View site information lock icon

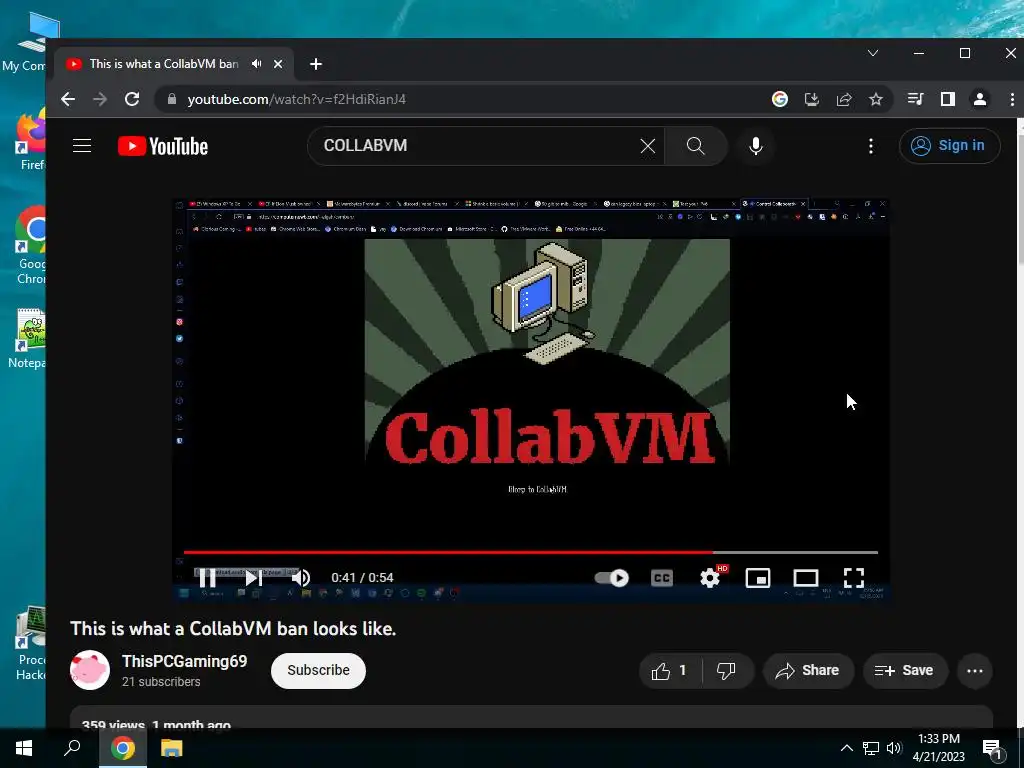(x=172, y=99)
